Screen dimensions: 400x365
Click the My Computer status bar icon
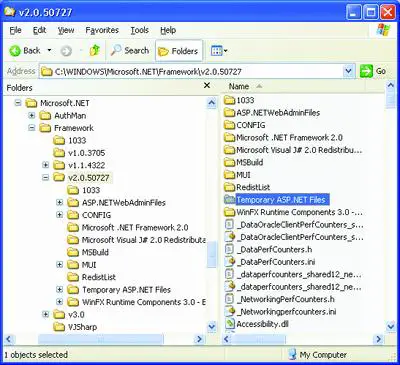click(x=292, y=354)
